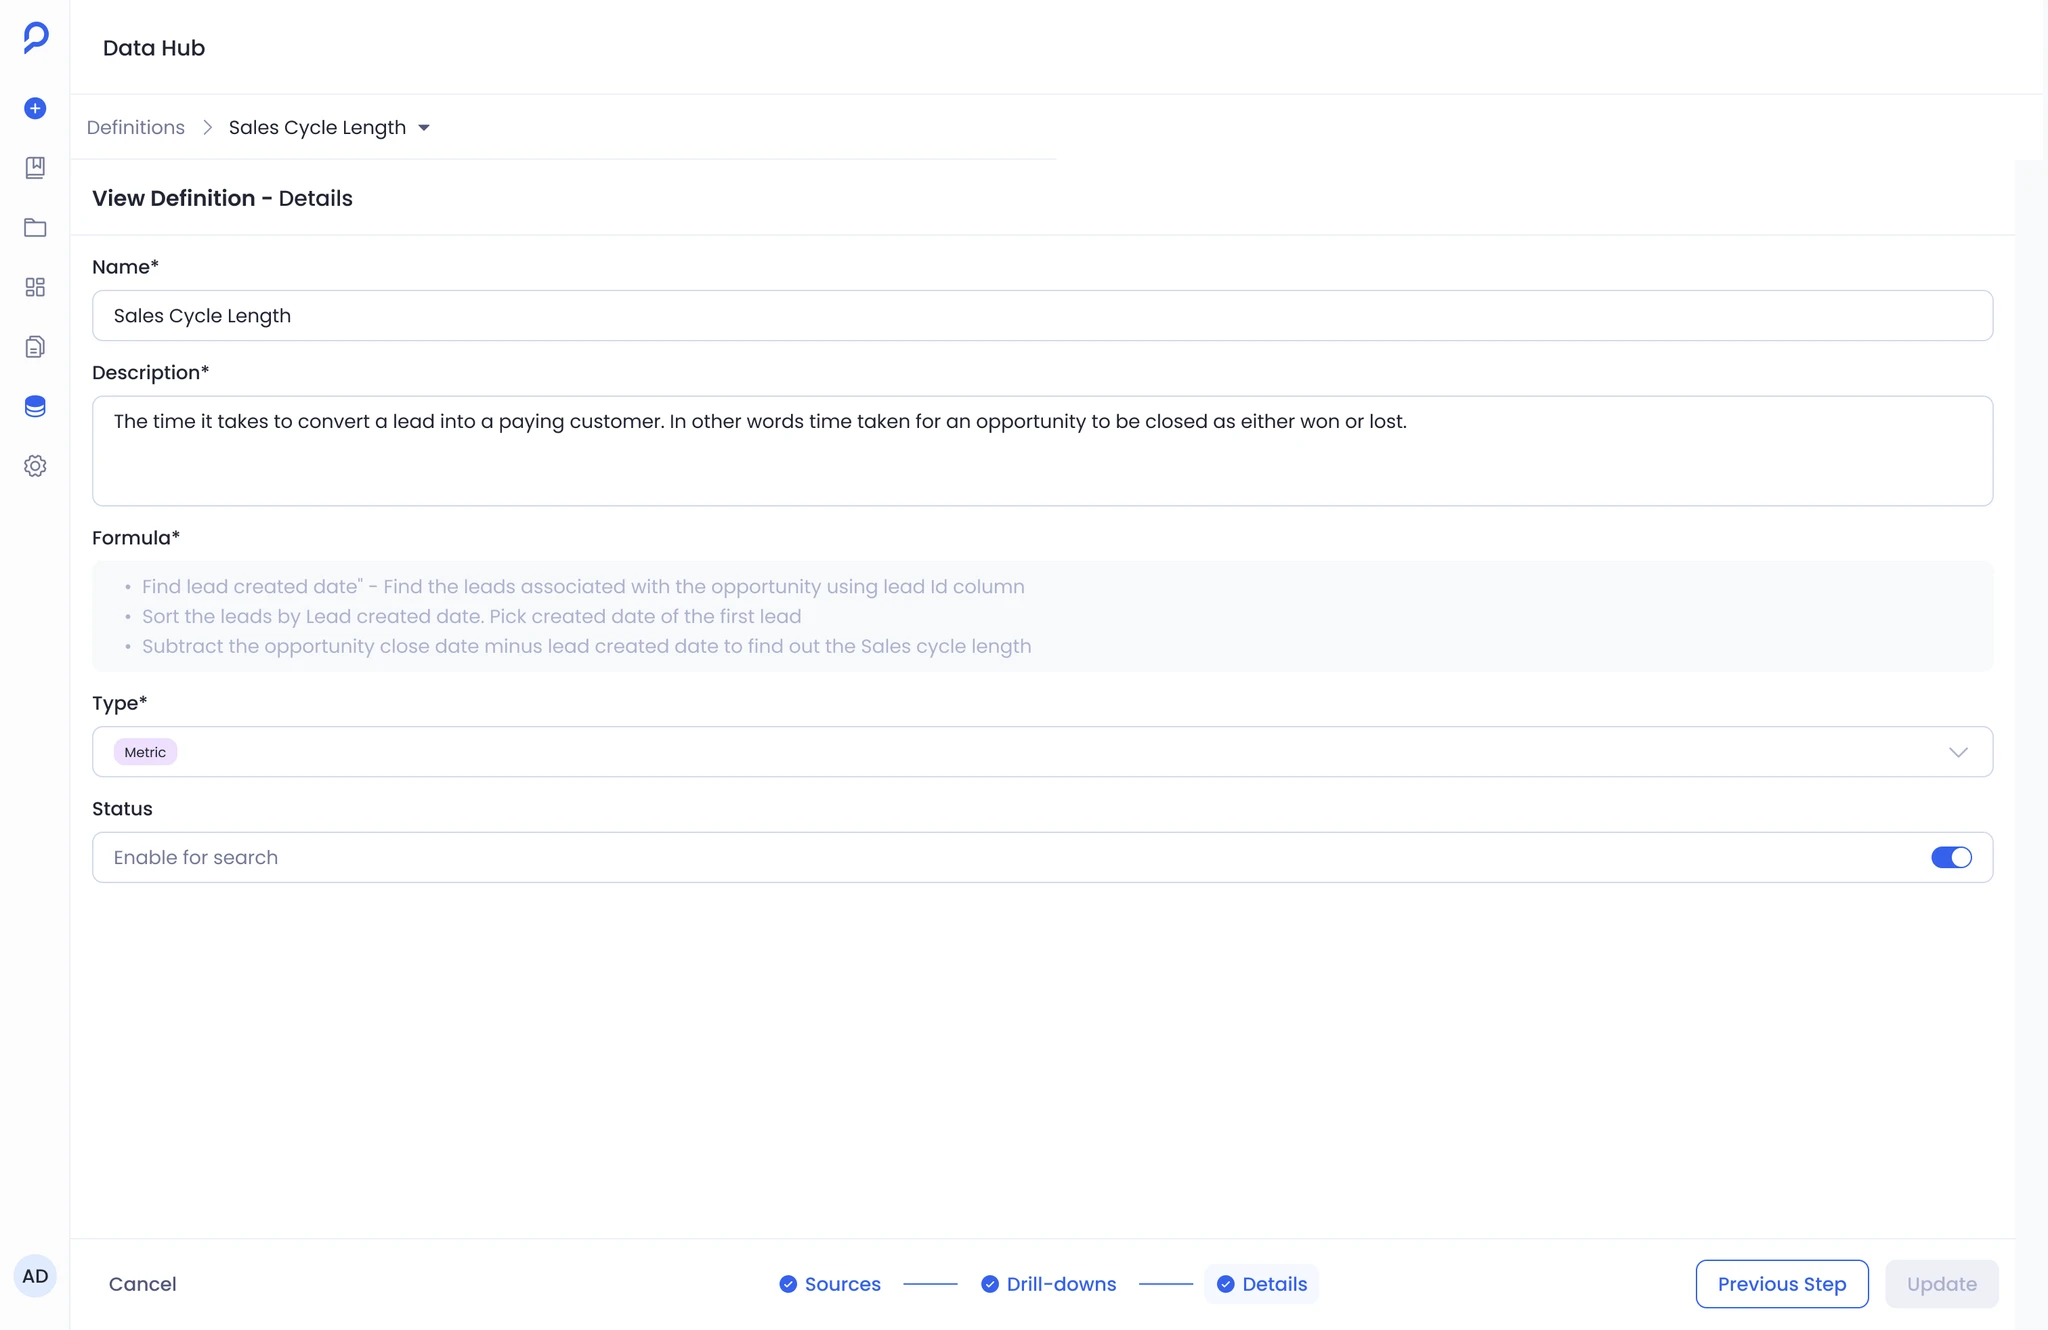Screen dimensions: 2048x1330
Task: Open the Type dropdown chevron
Action: (x=1958, y=752)
